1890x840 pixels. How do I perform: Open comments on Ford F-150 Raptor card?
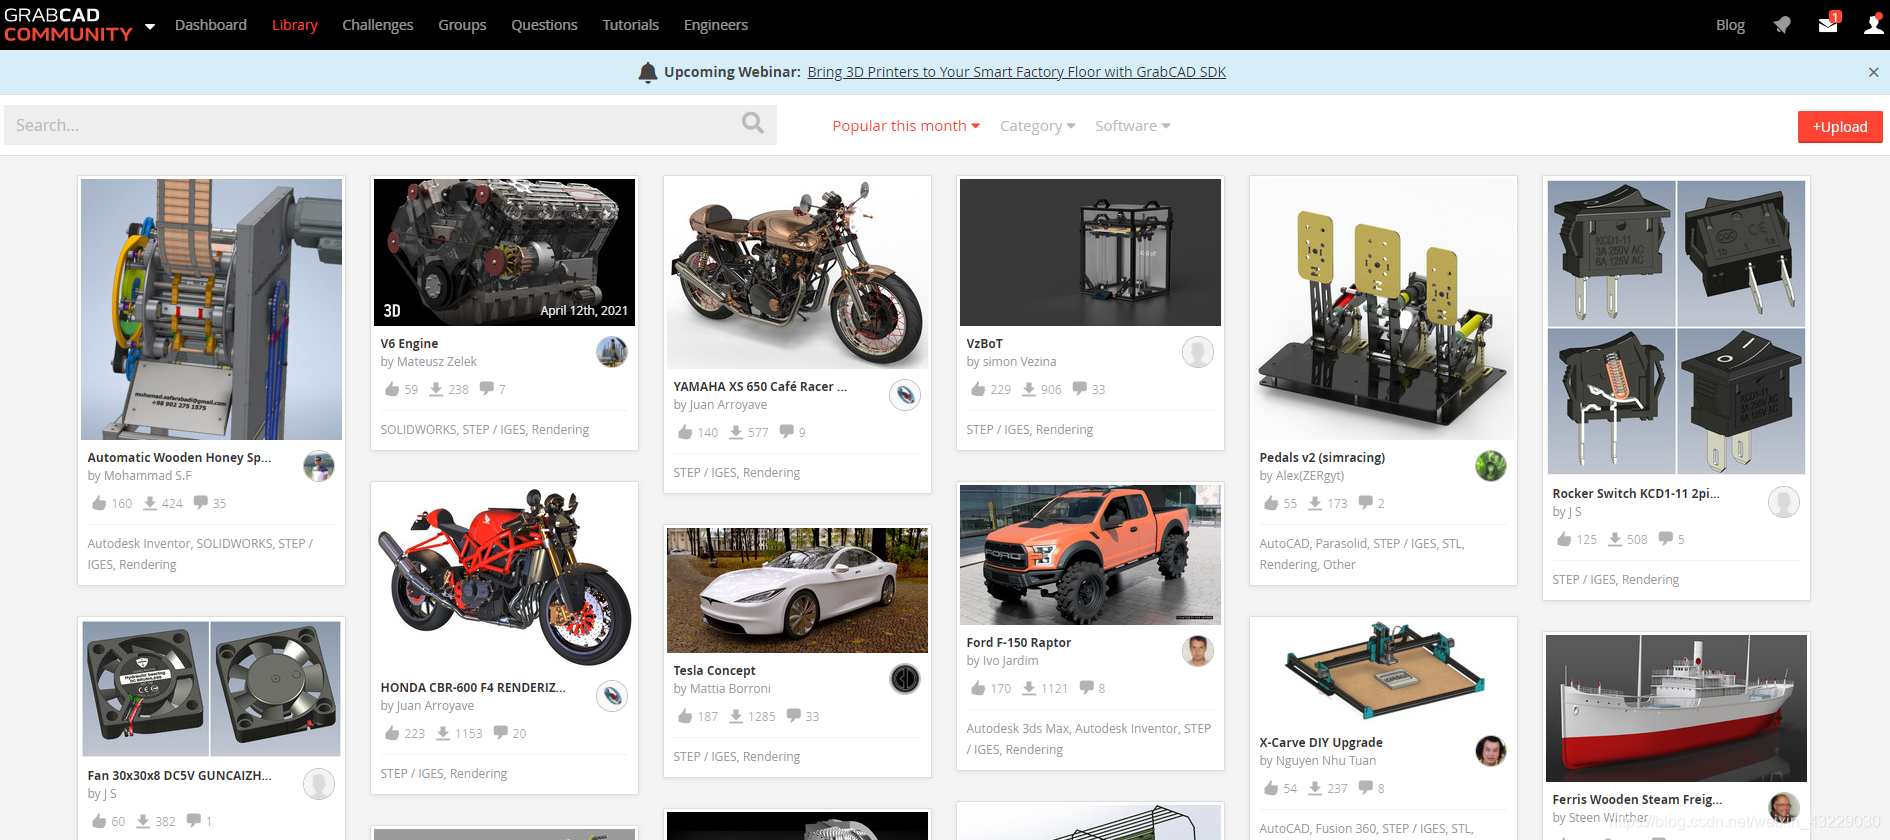click(x=1086, y=687)
